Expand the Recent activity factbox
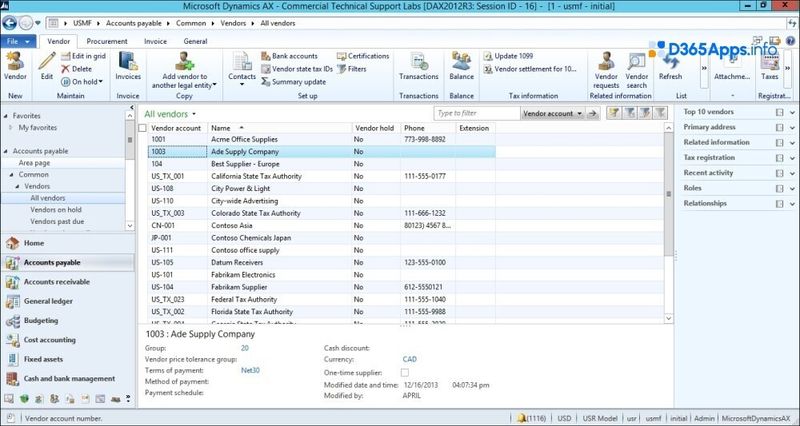This screenshot has width=800, height=426. pos(792,173)
